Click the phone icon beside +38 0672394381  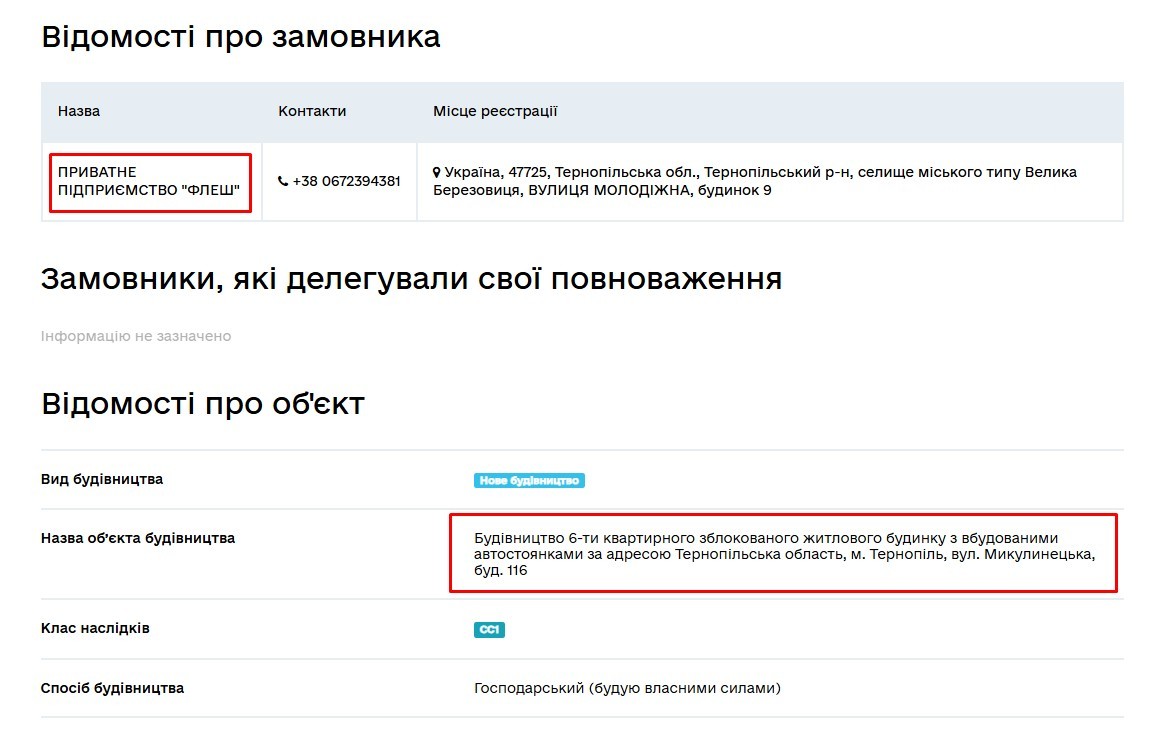point(283,181)
